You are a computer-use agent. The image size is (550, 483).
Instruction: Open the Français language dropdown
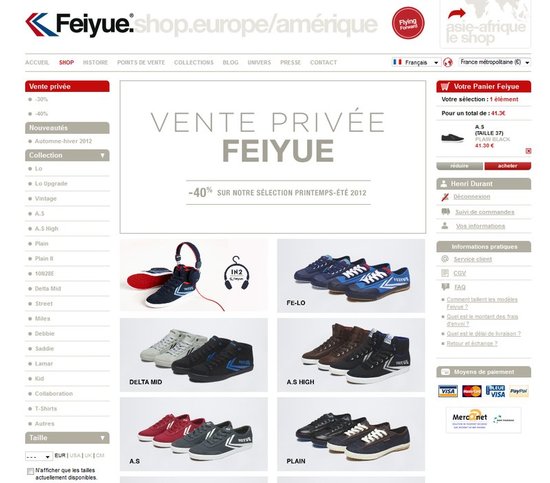416,62
